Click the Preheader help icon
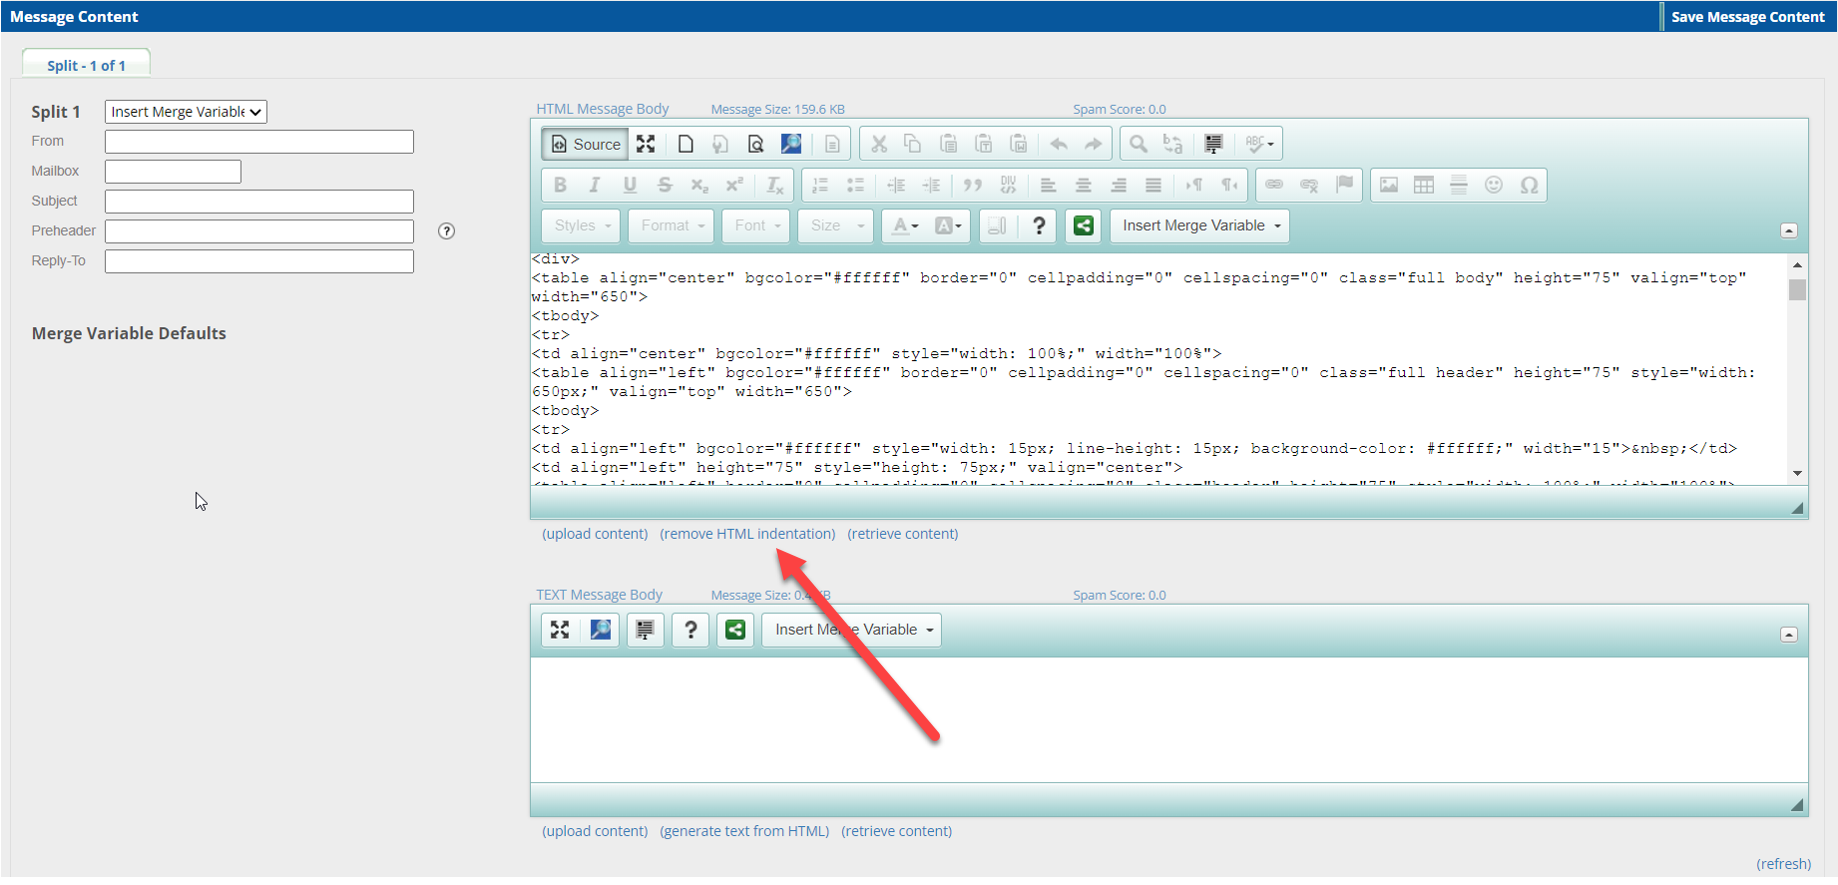 [447, 231]
